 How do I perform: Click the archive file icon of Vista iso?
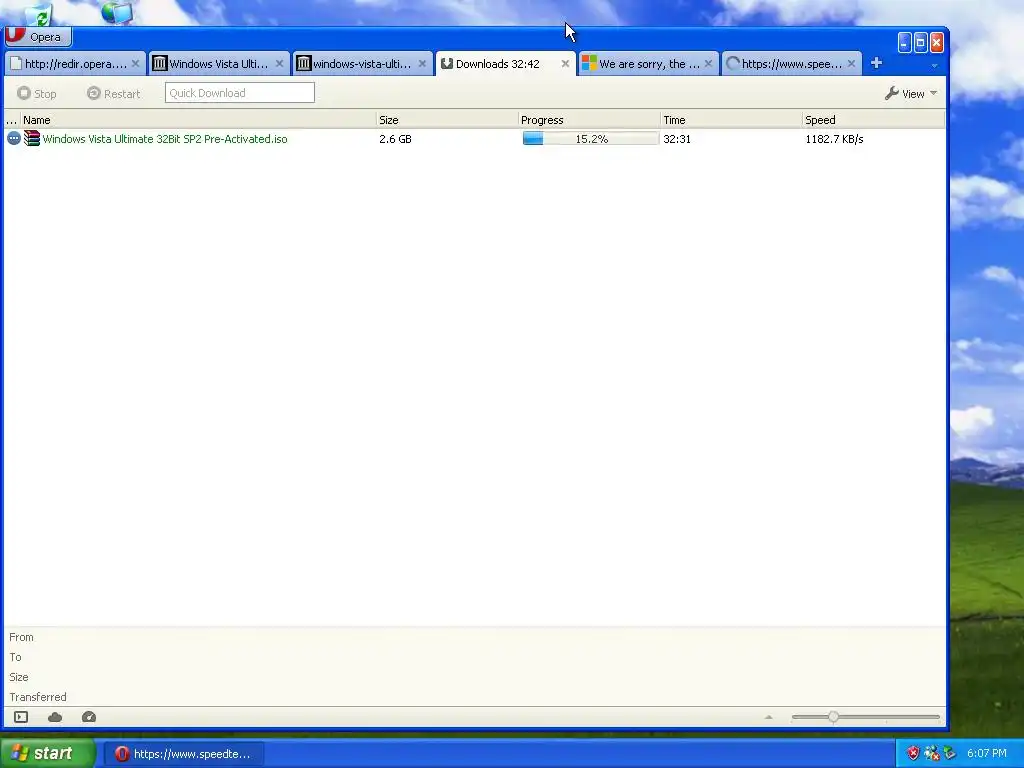click(32, 138)
